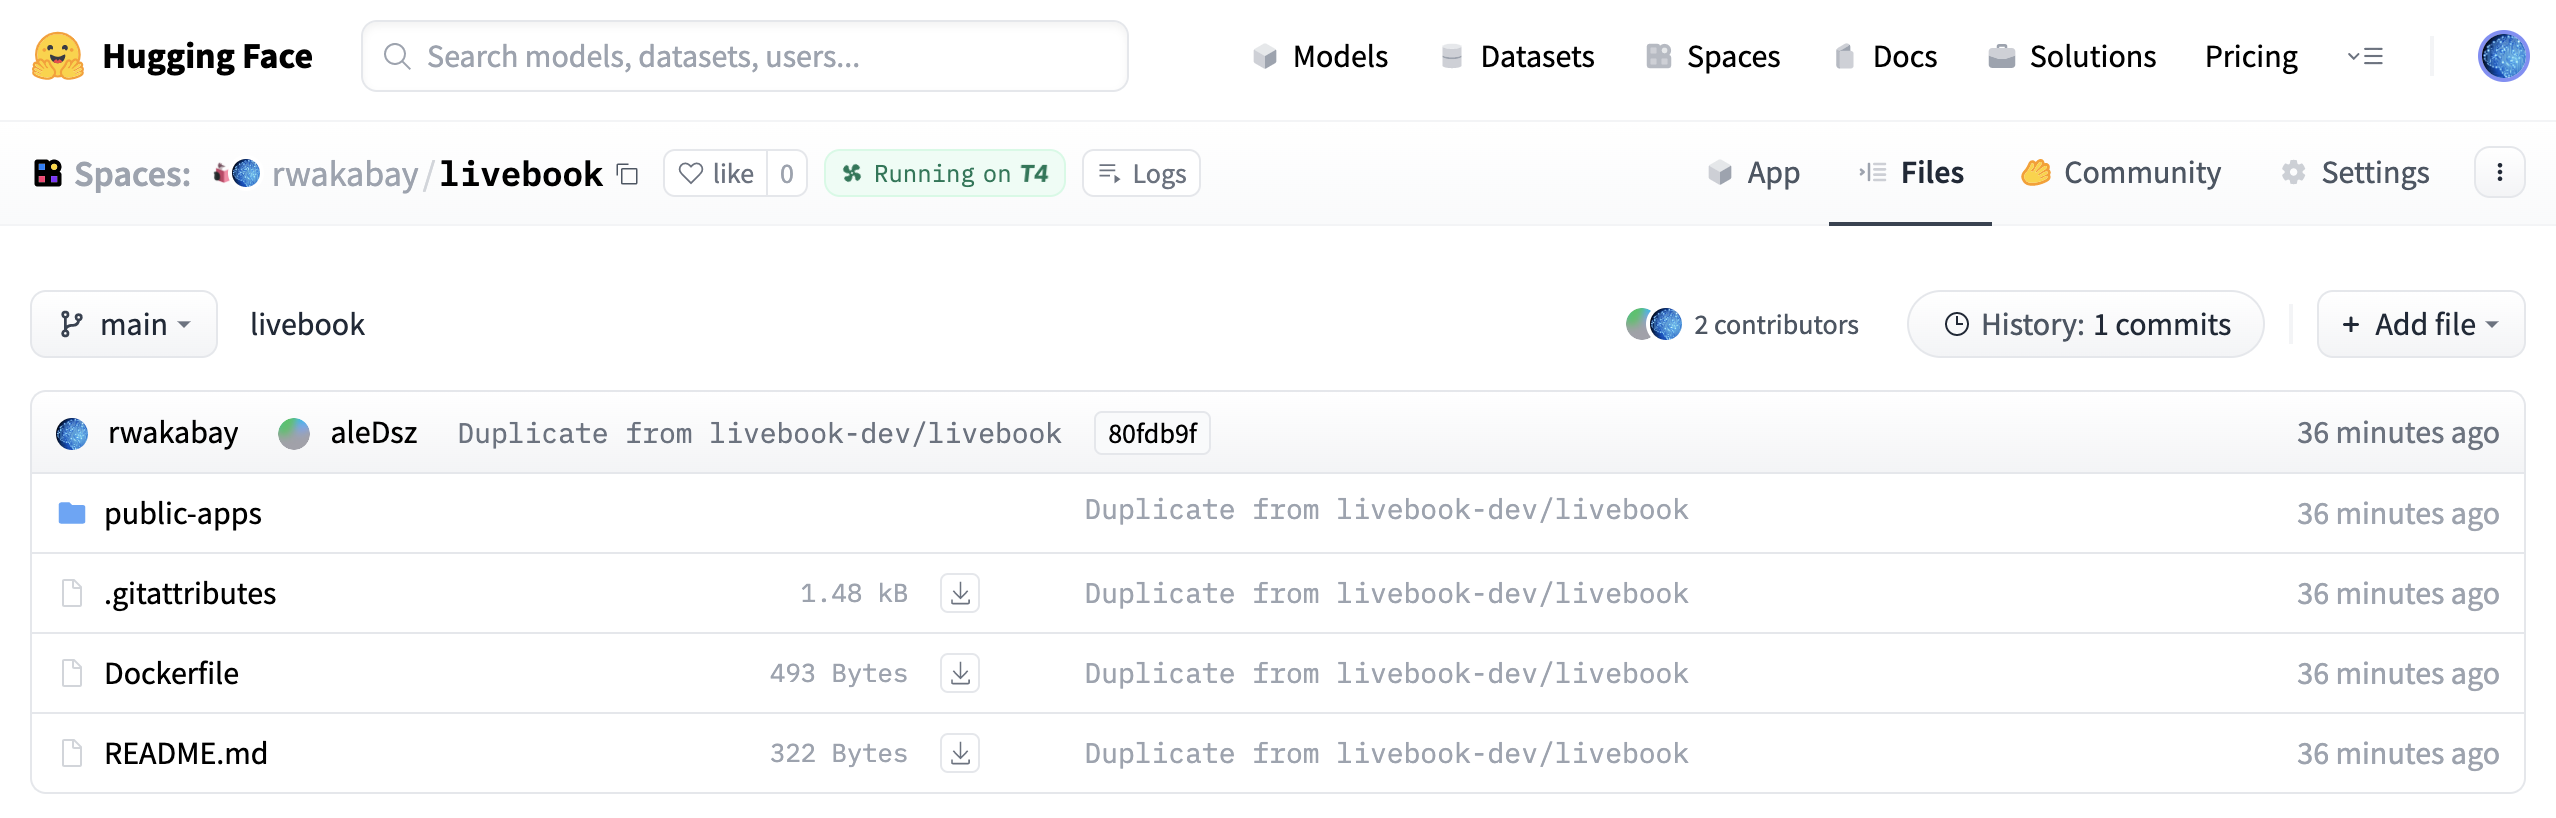This screenshot has height=818, width=2556.
Task: Download the Dockerfile via download icon
Action: [959, 673]
